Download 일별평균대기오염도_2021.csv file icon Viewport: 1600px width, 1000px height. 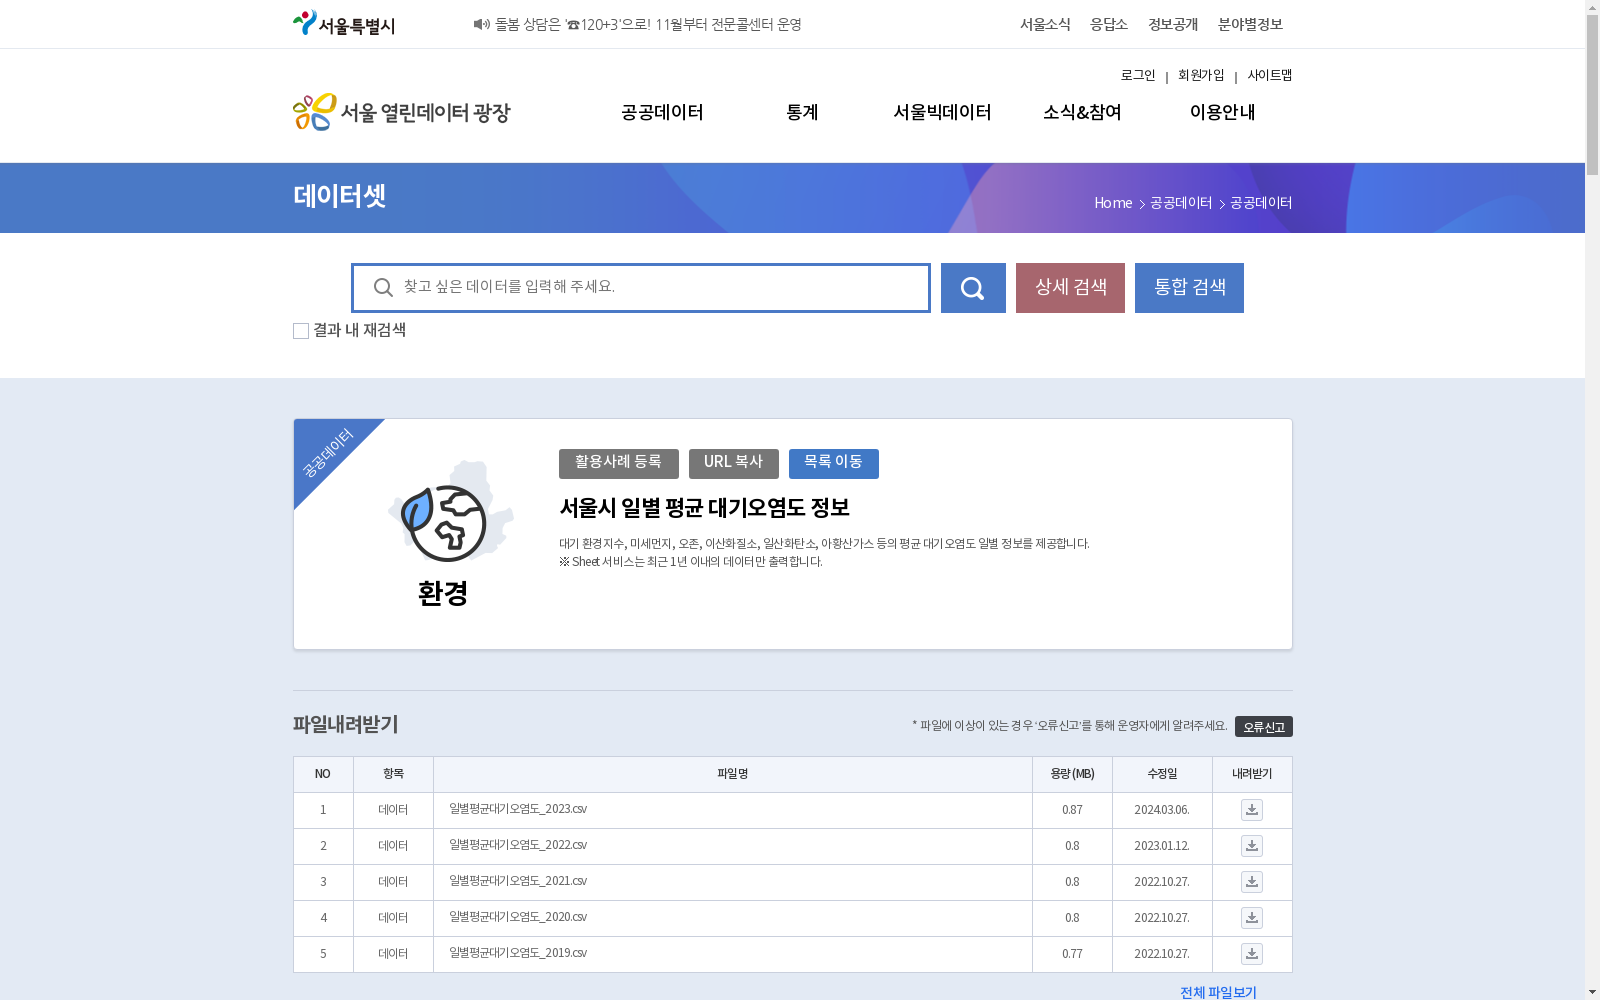[1252, 882]
